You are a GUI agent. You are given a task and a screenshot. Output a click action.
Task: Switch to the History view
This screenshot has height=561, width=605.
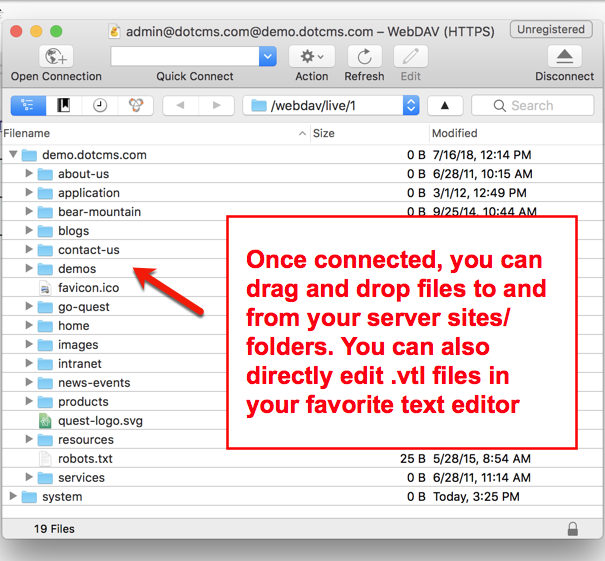coord(100,105)
